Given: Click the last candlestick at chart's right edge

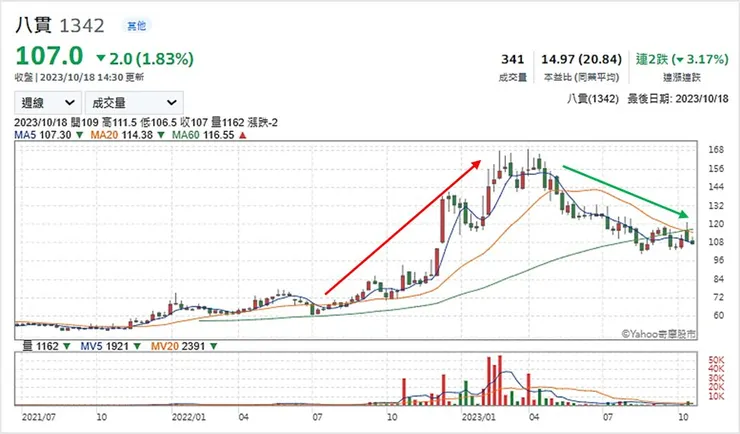Looking at the screenshot, I should (692, 242).
